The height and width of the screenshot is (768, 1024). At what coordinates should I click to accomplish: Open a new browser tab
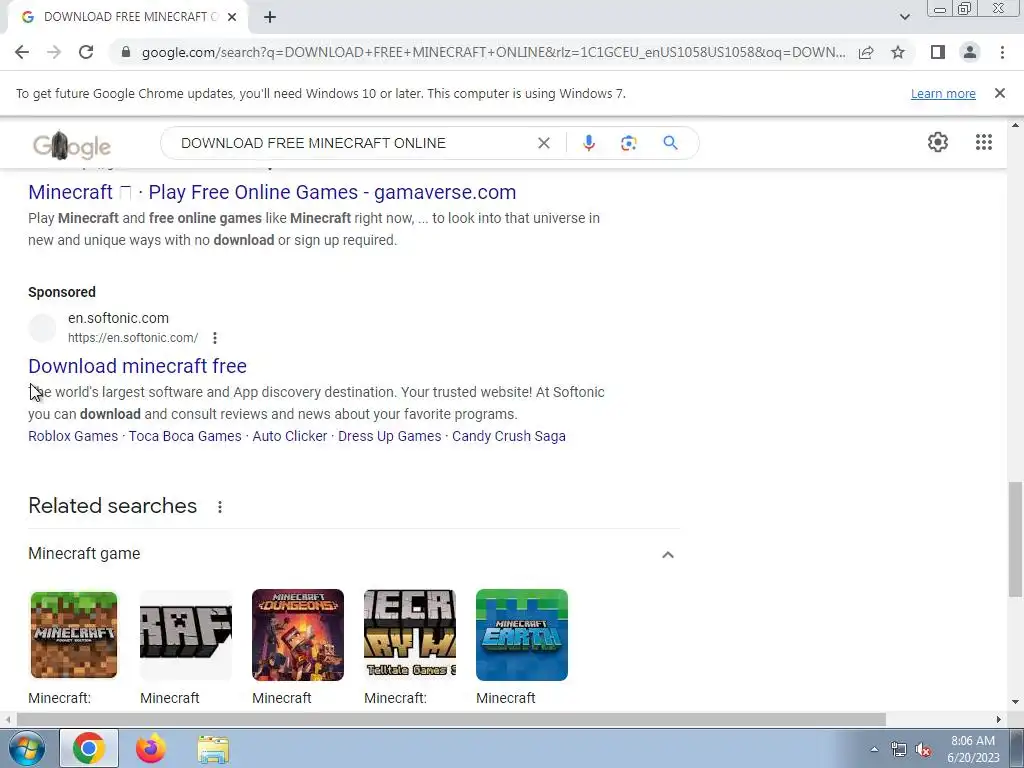270,17
